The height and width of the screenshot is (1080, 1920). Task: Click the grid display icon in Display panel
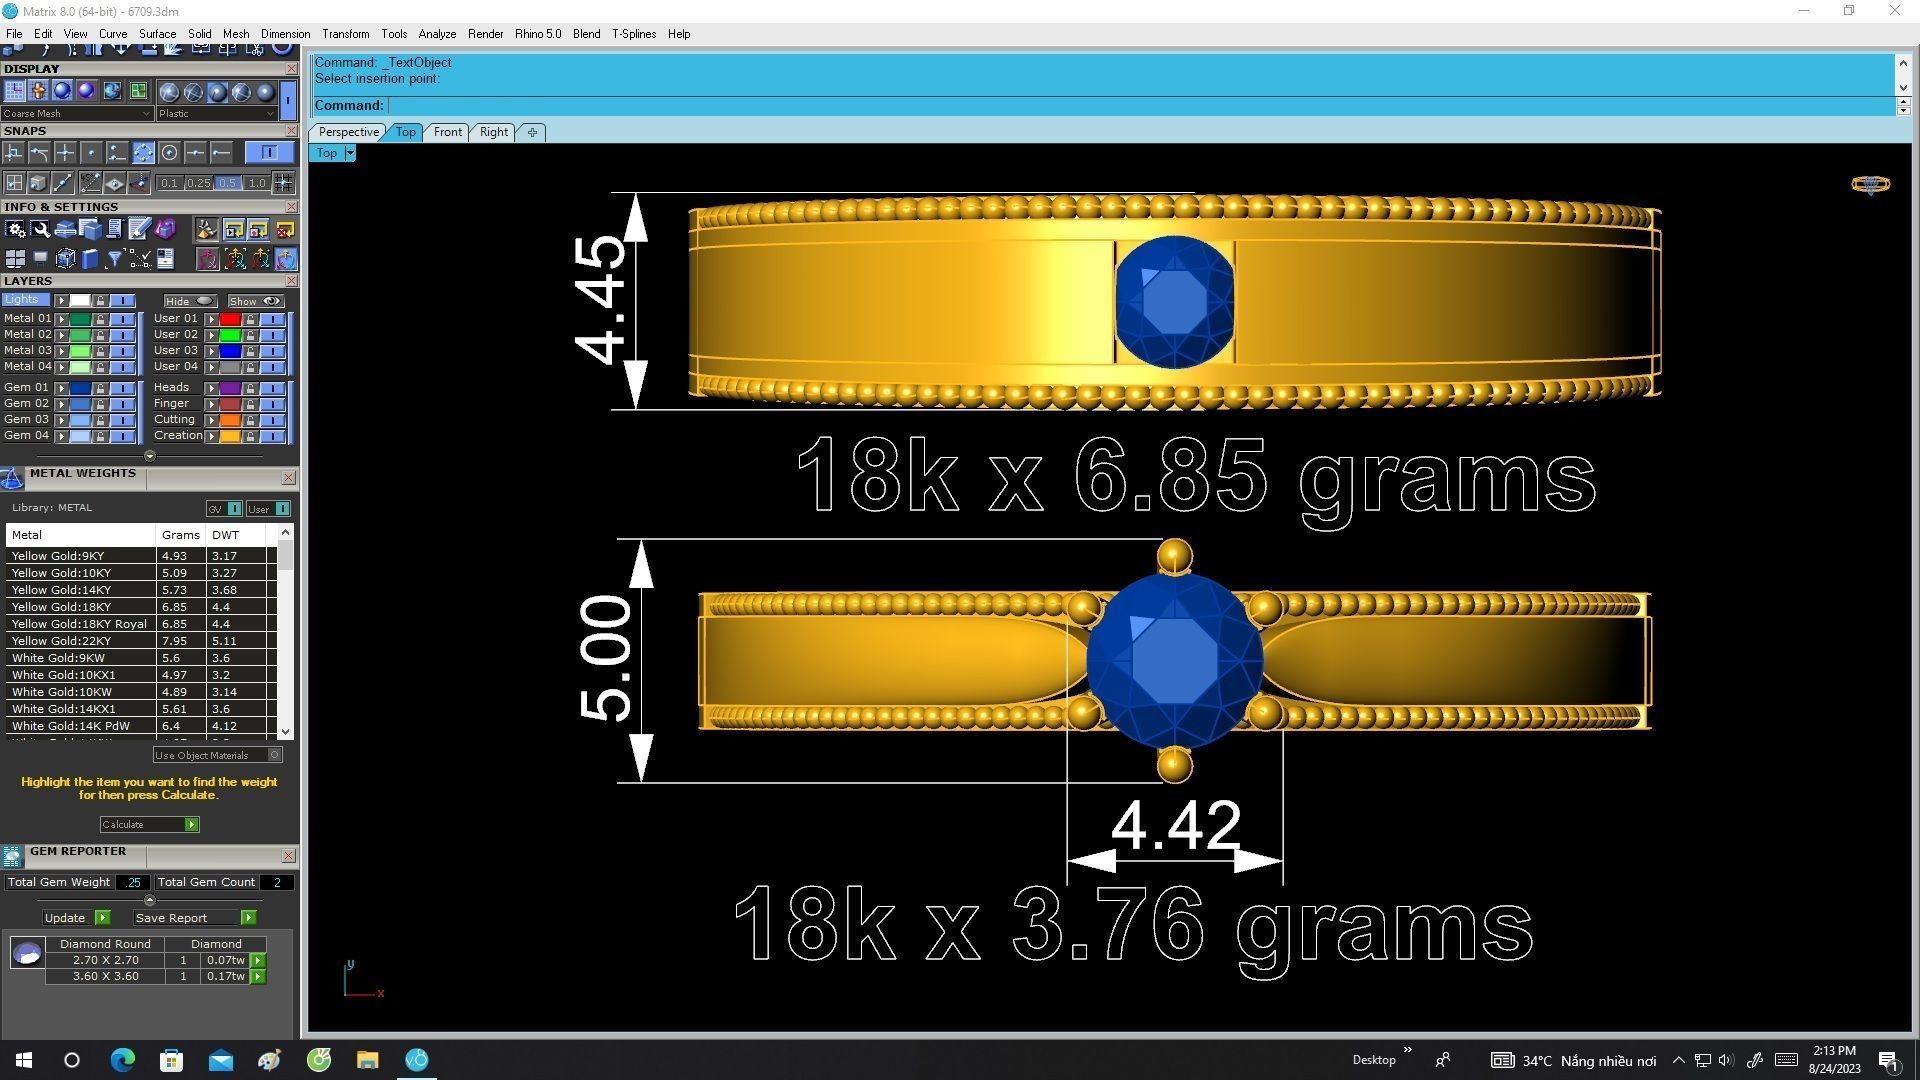coord(14,91)
